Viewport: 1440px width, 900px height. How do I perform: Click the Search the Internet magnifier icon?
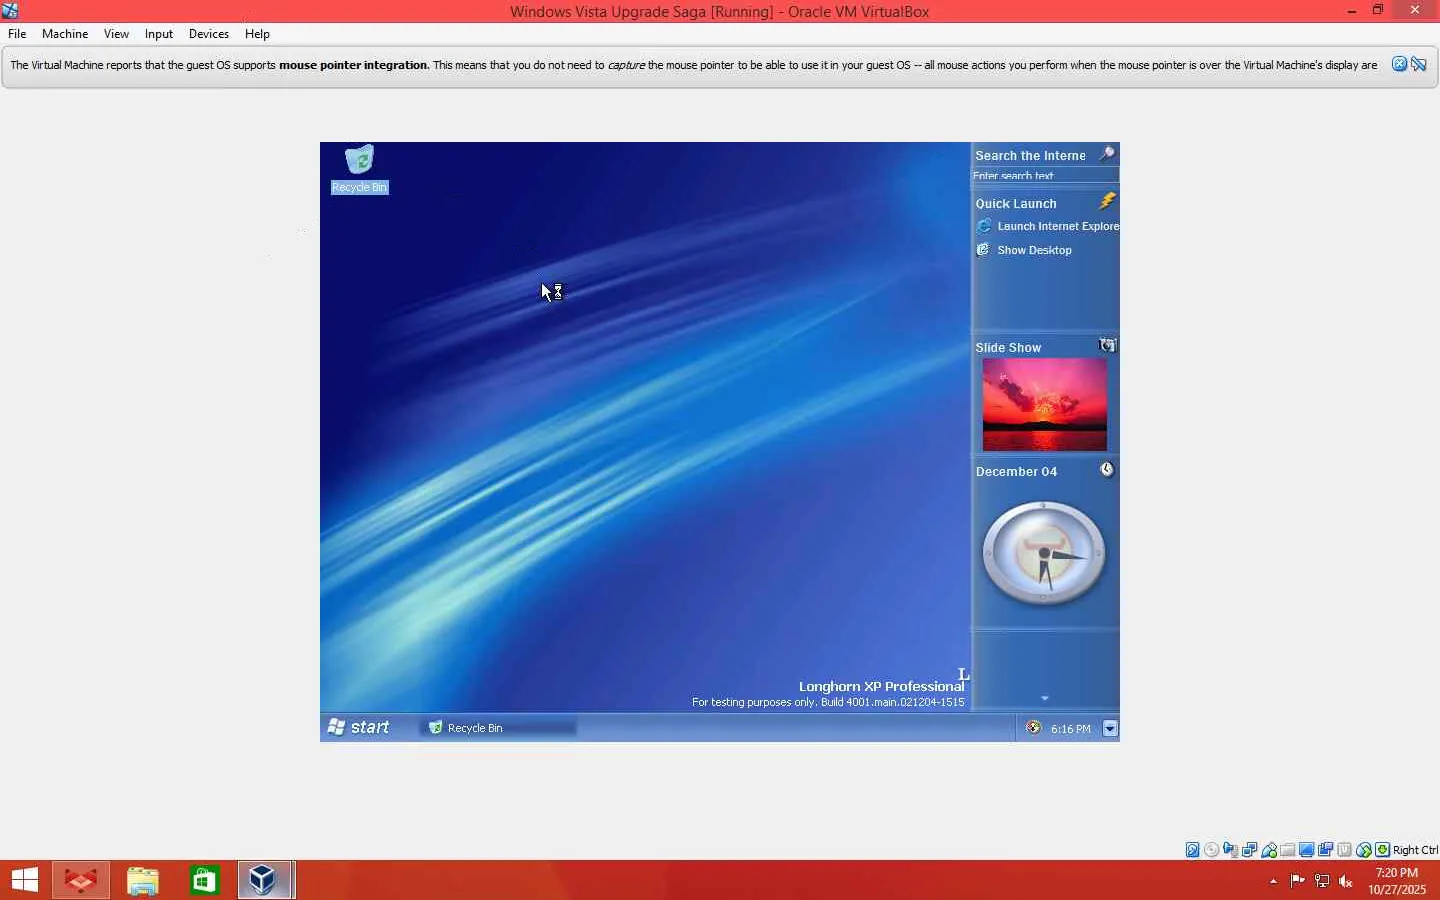click(1107, 154)
